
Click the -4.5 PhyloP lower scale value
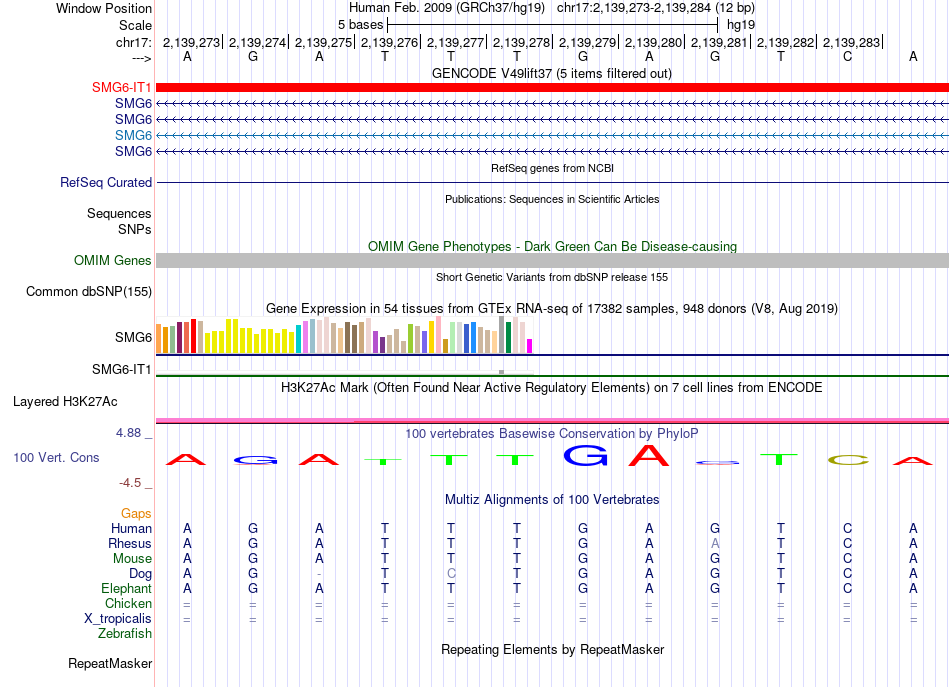coord(130,483)
